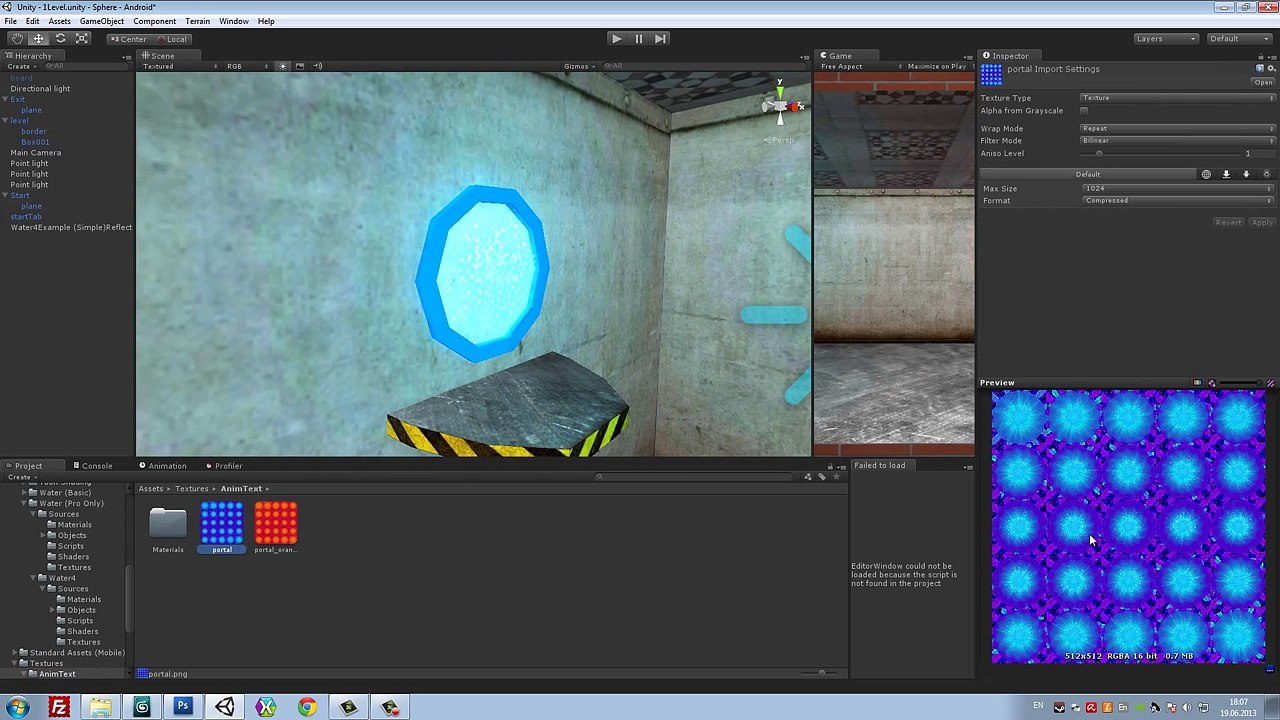This screenshot has height=720, width=1280.
Task: Open the Layers dropdown
Action: [x=1165, y=39]
